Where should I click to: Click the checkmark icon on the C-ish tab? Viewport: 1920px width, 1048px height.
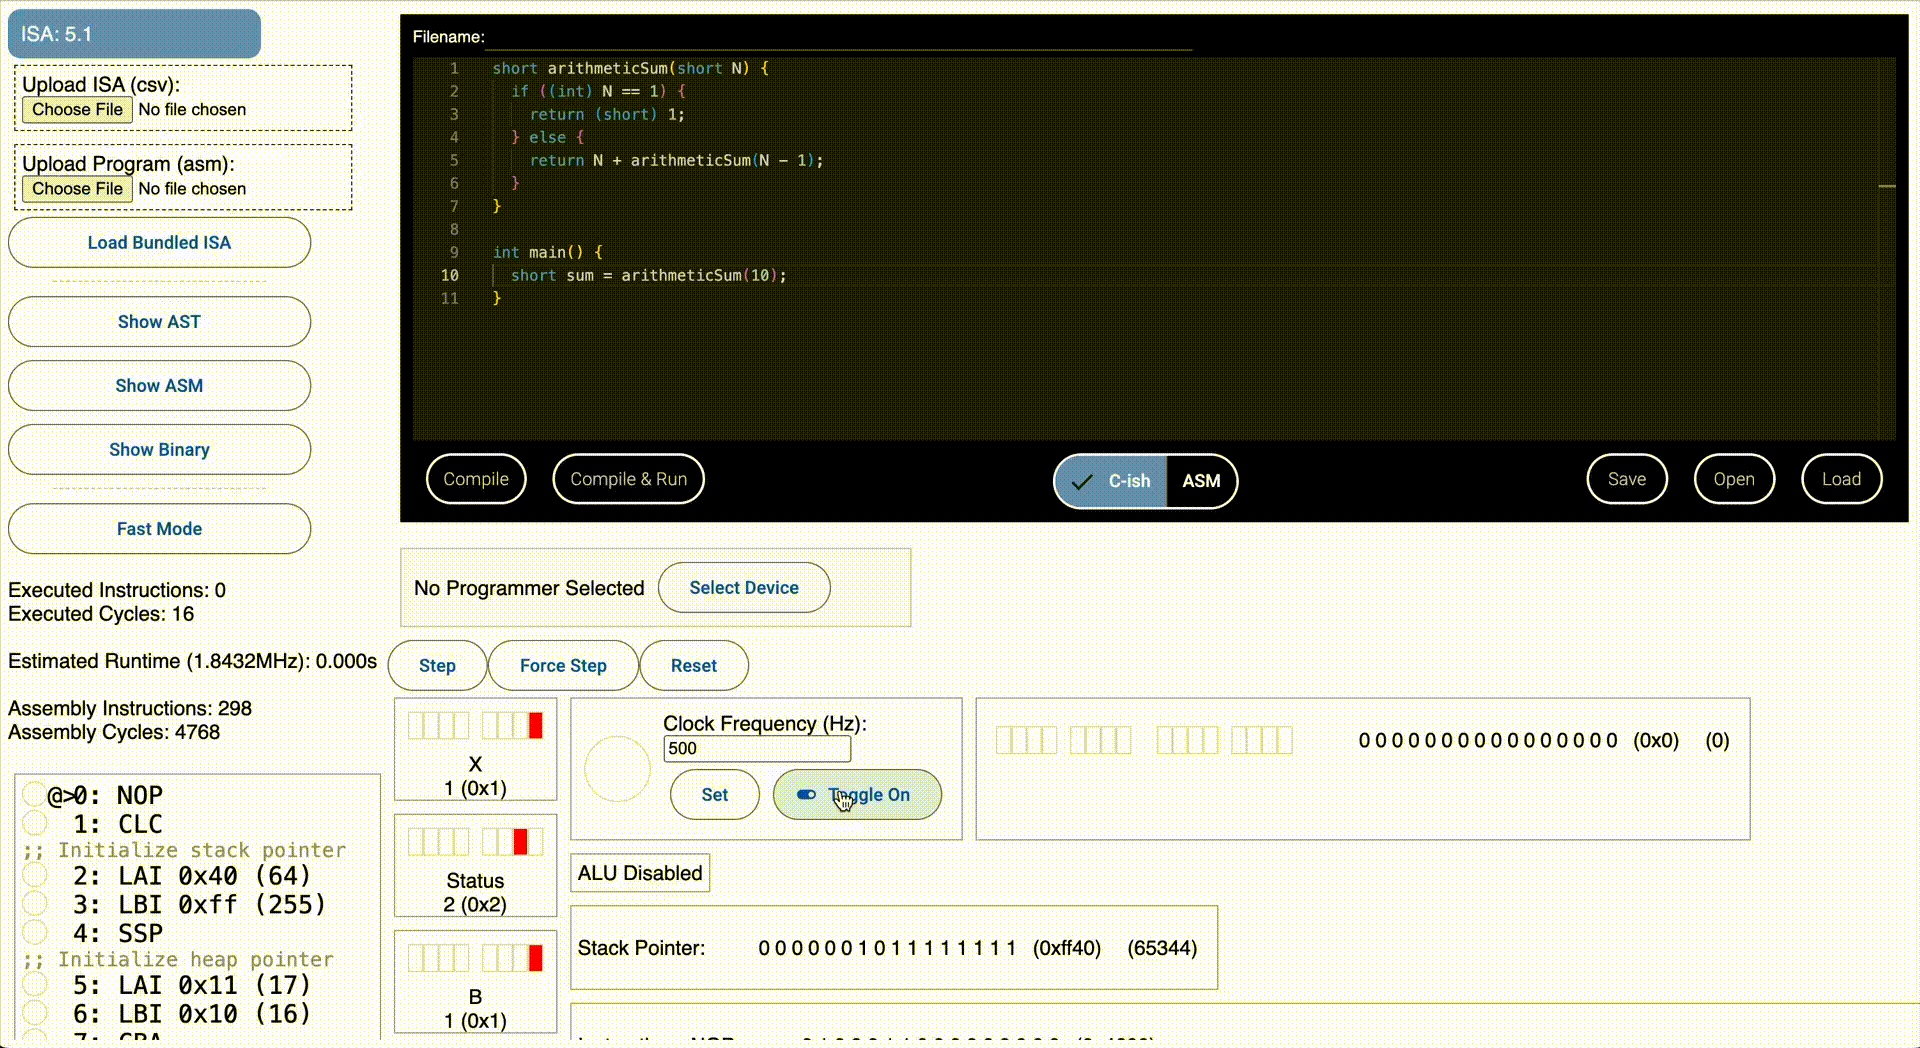point(1082,481)
